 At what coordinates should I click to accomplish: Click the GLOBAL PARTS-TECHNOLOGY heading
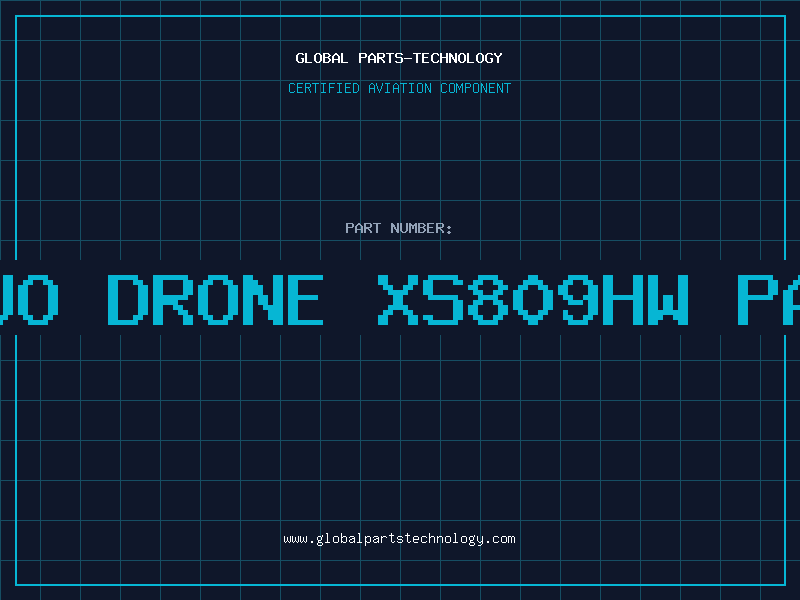[x=399, y=58]
